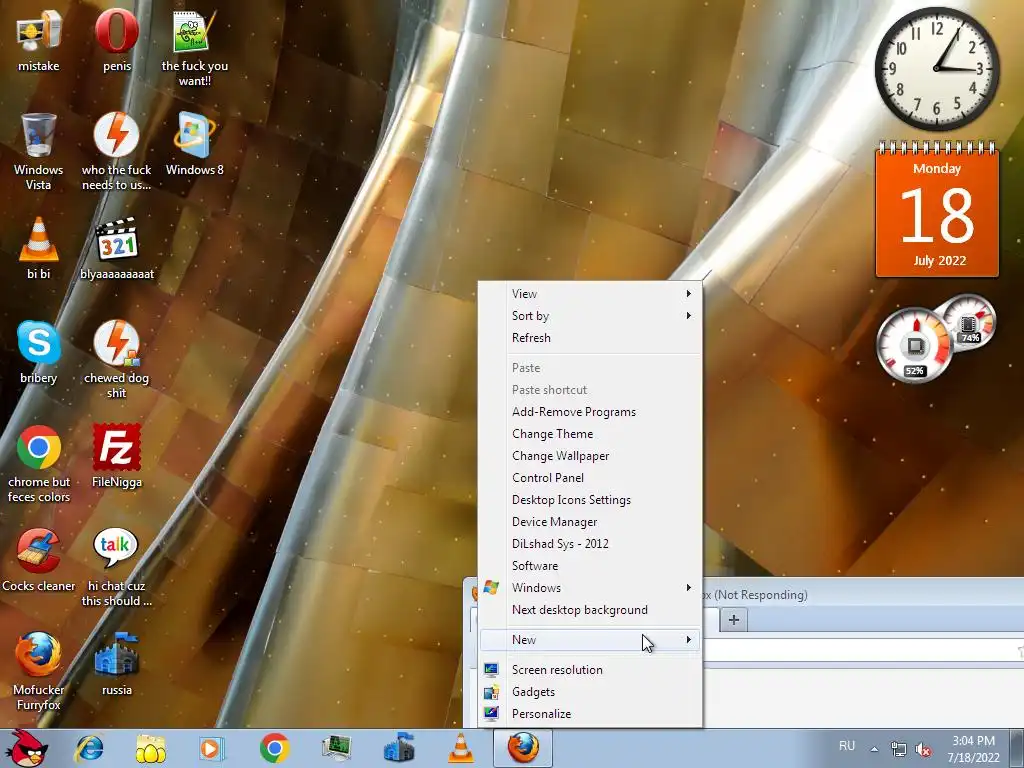Select the Chrome icon on the desktop
The height and width of the screenshot is (768, 1024).
[39, 462]
